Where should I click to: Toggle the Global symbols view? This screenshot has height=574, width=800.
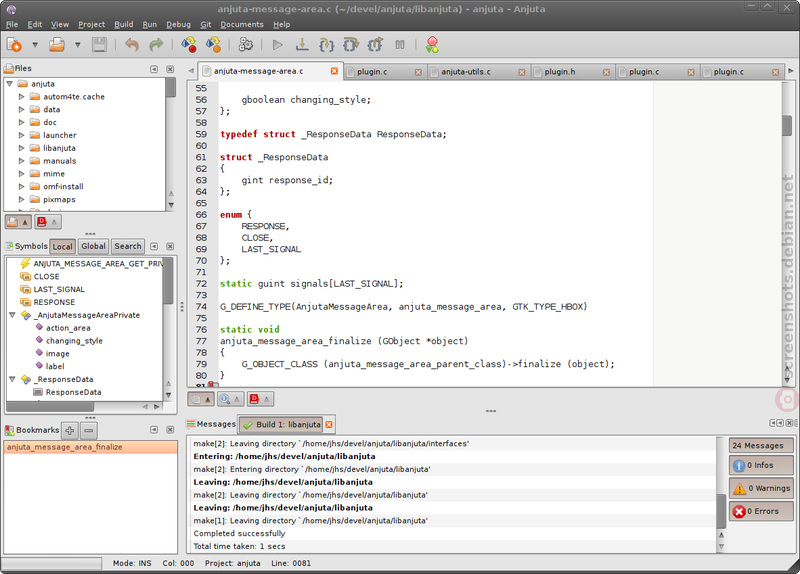pos(93,246)
